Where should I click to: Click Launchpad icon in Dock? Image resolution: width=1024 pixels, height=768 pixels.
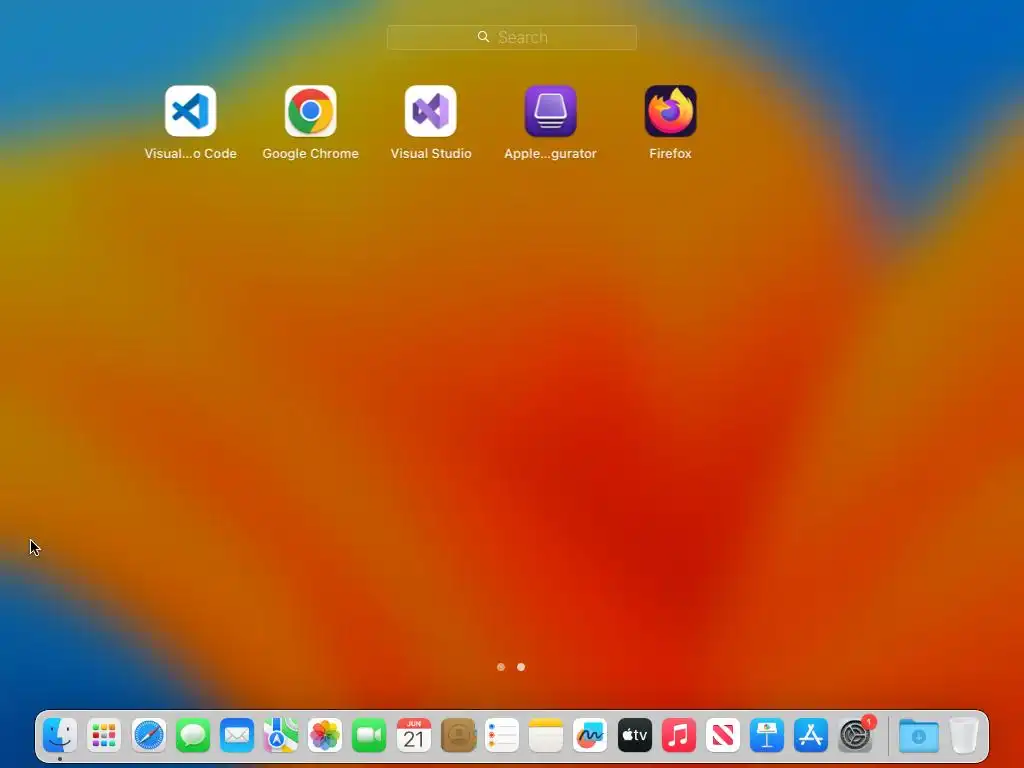point(104,735)
